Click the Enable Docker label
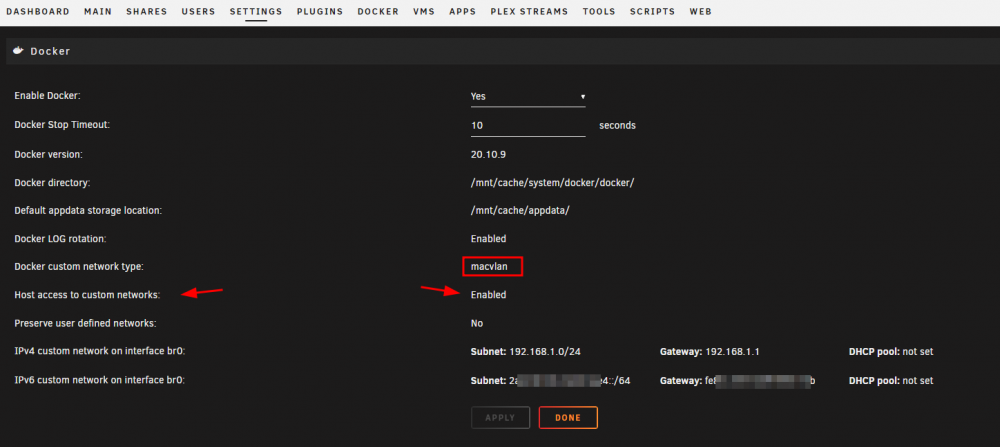 click(x=48, y=96)
